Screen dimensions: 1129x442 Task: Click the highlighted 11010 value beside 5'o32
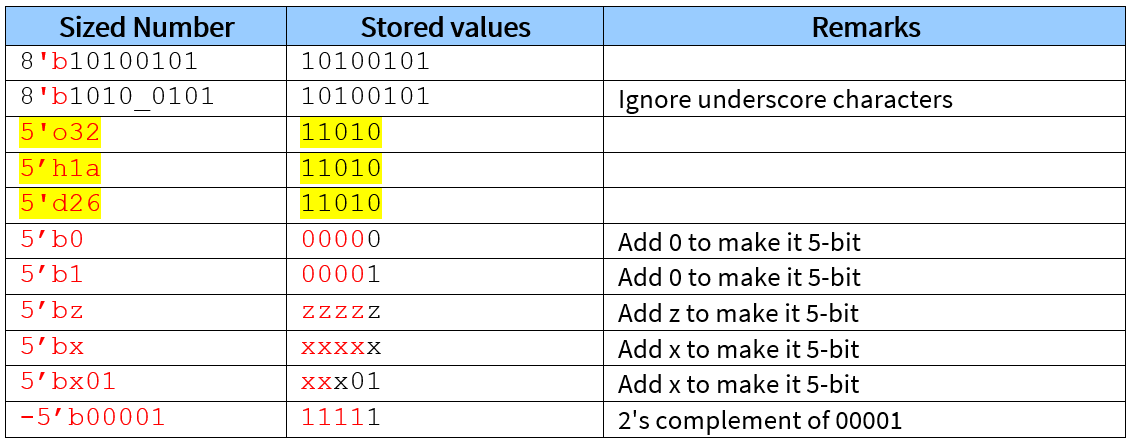coord(341,133)
